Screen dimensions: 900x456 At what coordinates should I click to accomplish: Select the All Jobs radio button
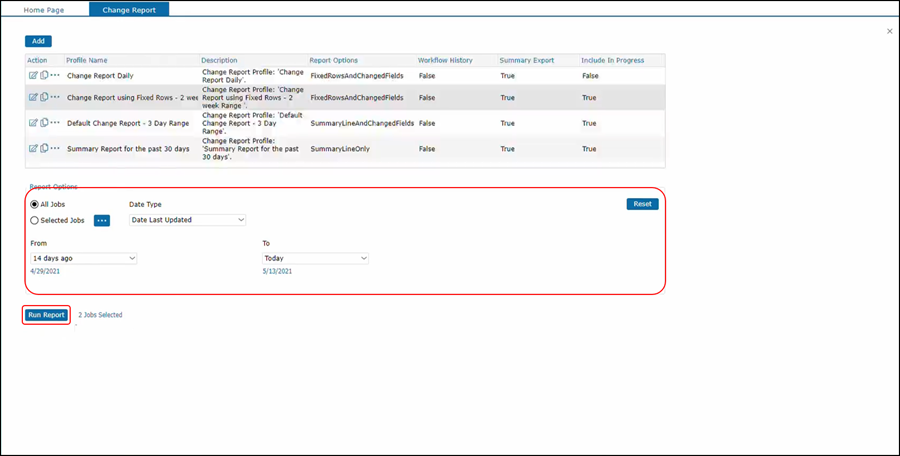coord(35,204)
